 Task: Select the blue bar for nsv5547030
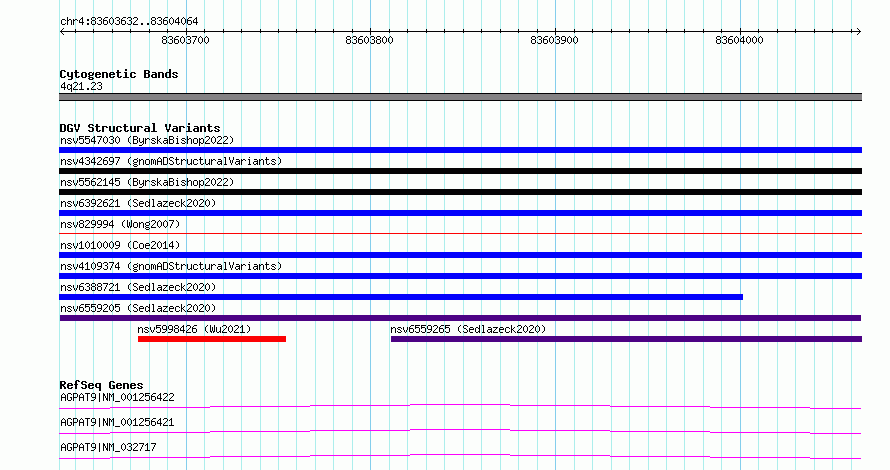click(x=460, y=150)
